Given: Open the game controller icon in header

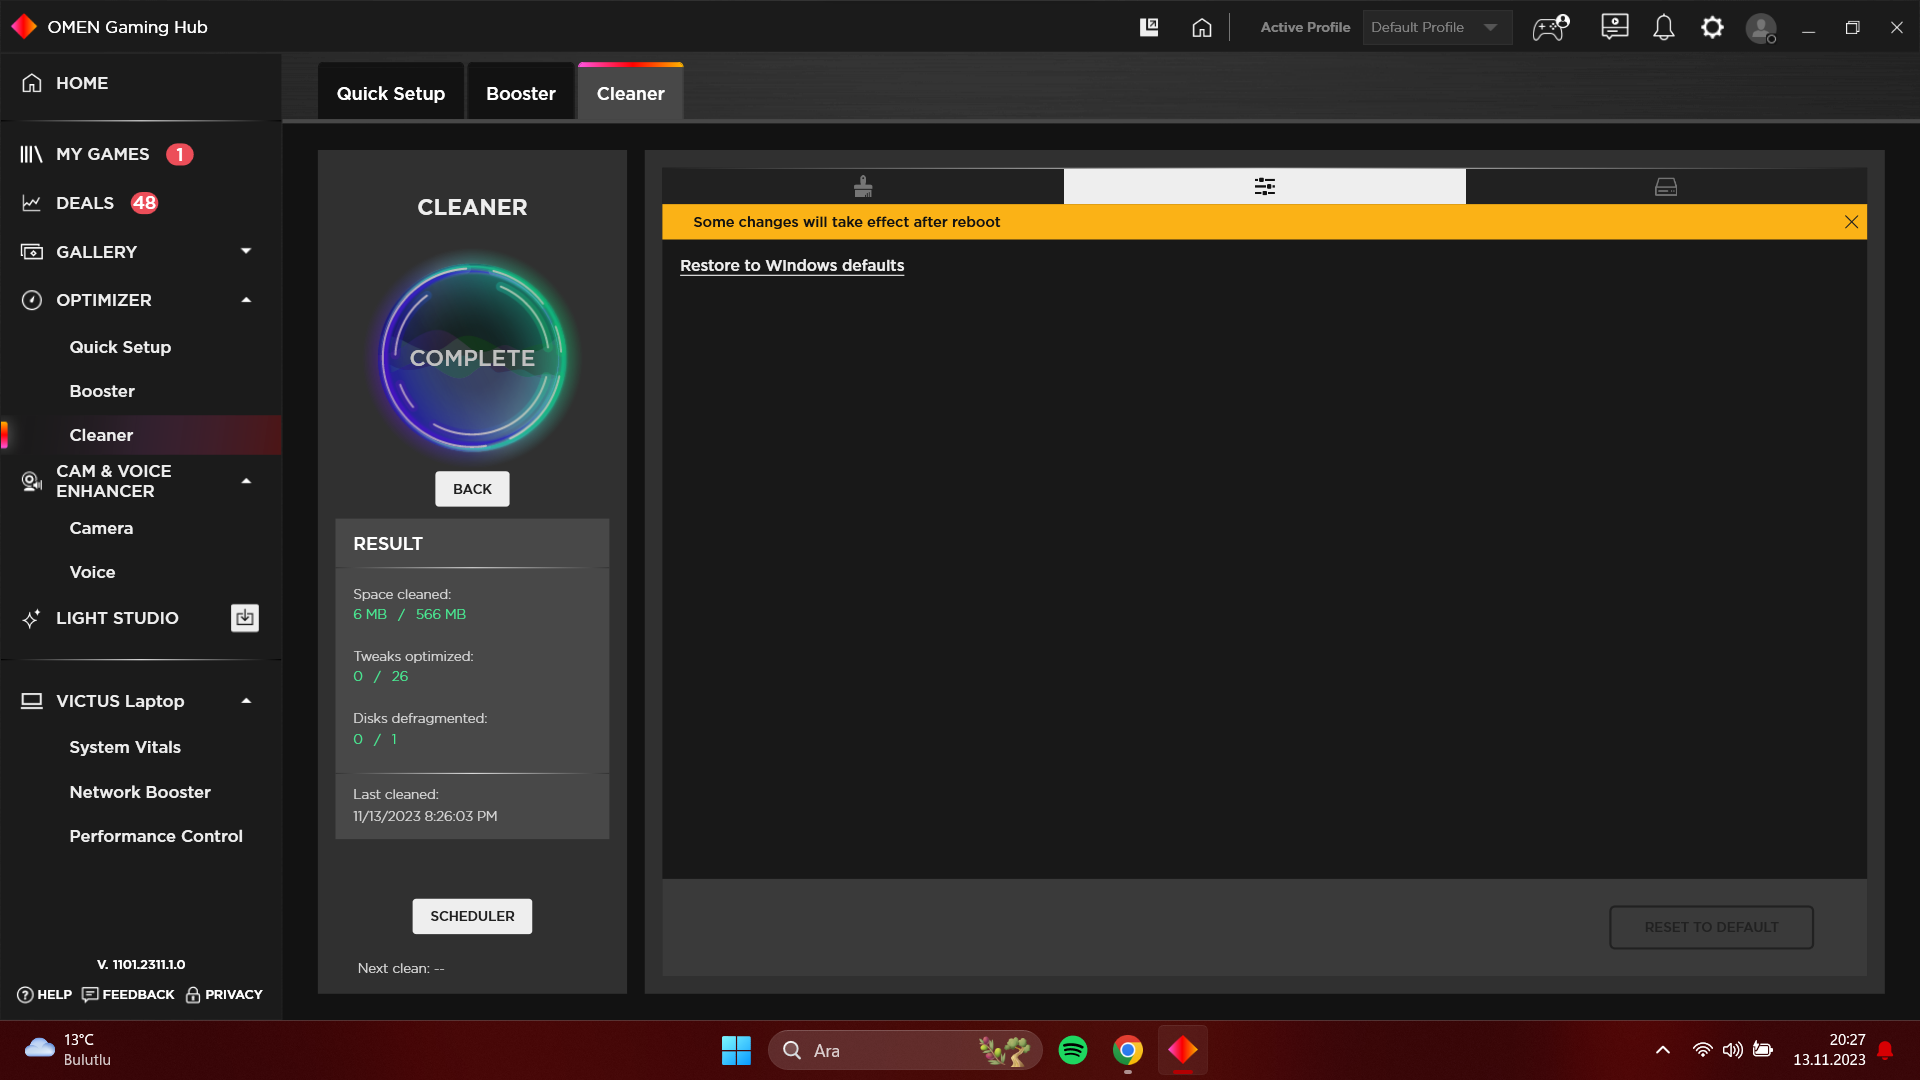Looking at the screenshot, I should click(1550, 28).
